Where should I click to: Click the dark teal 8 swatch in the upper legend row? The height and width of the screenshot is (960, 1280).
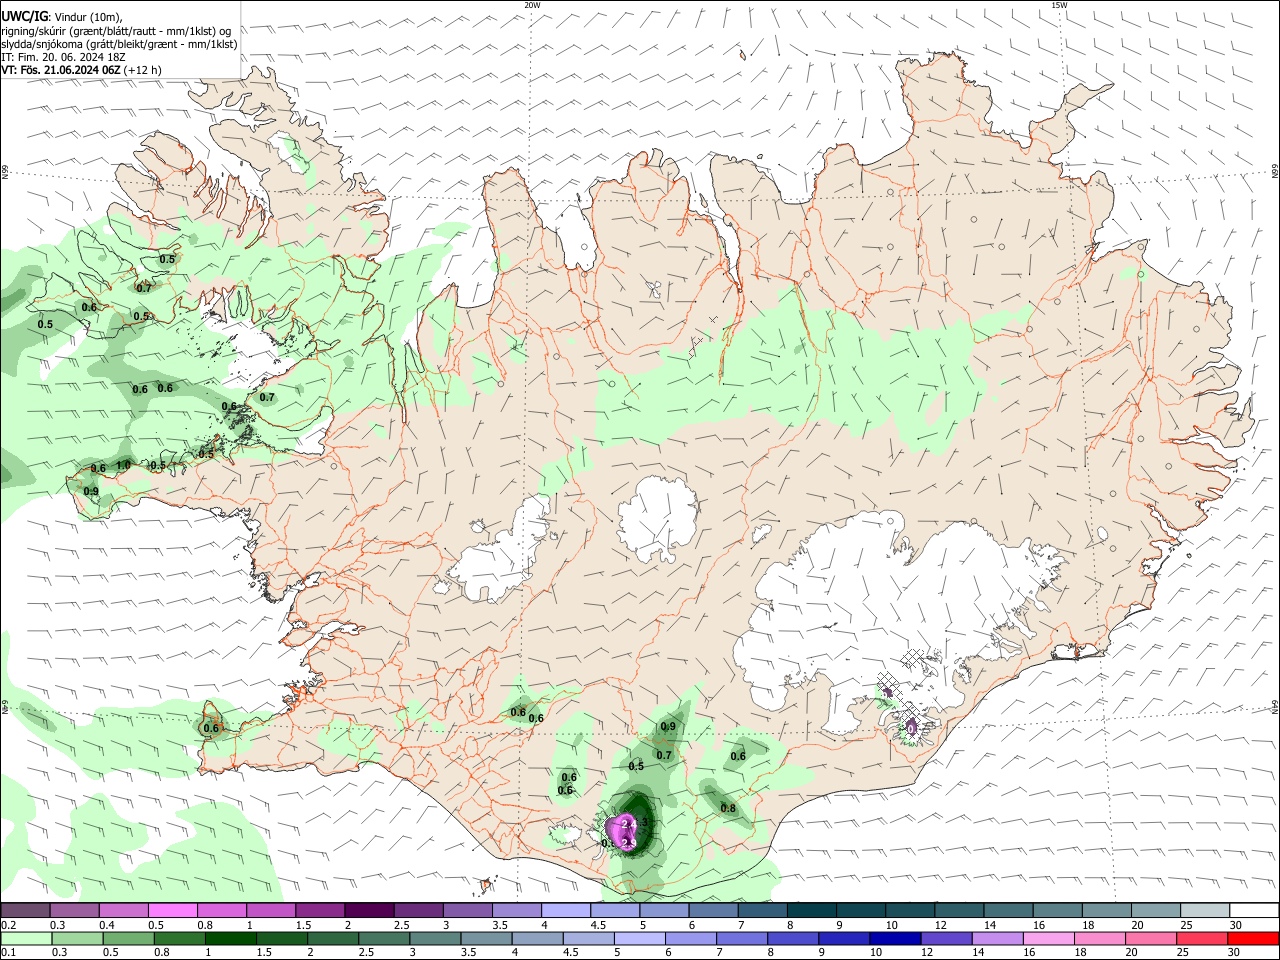click(x=811, y=910)
